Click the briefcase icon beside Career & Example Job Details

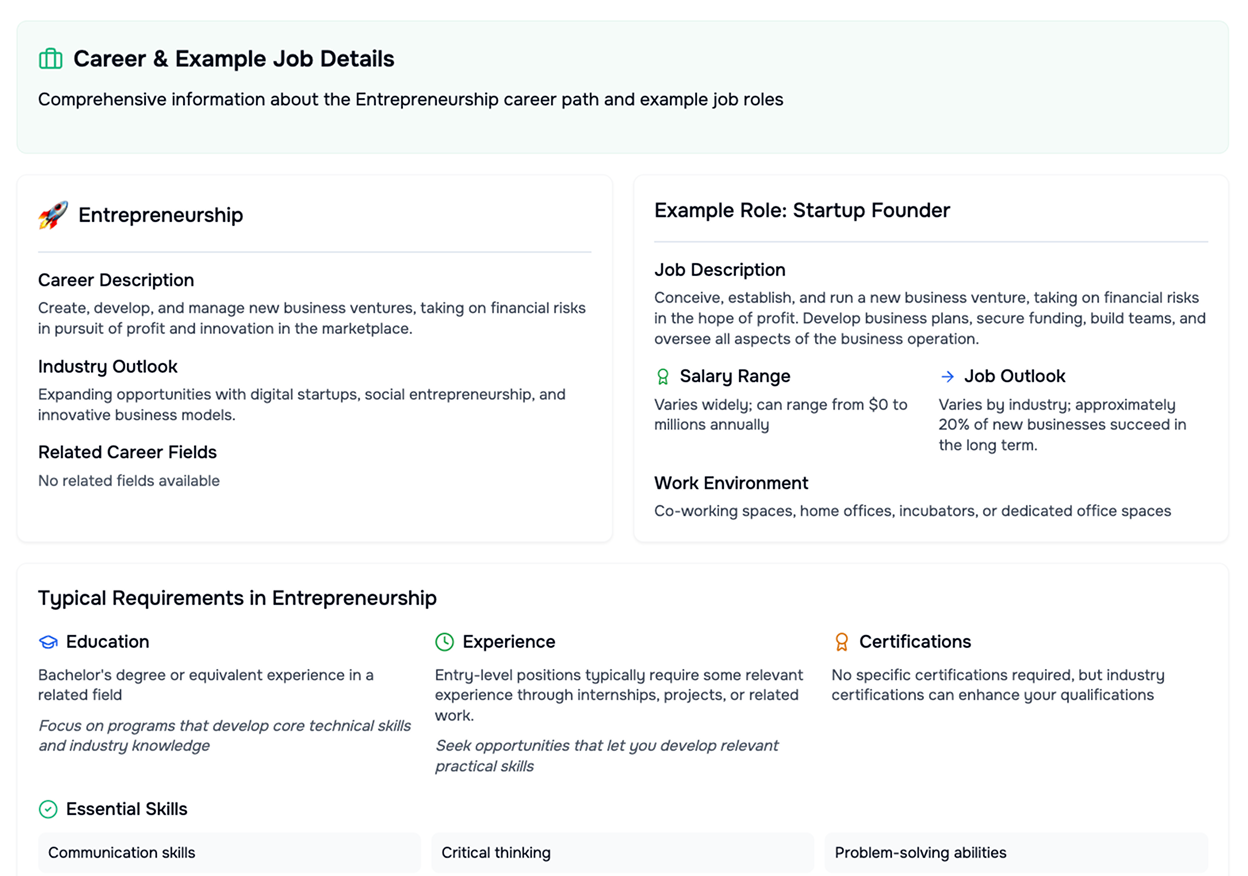[x=50, y=59]
